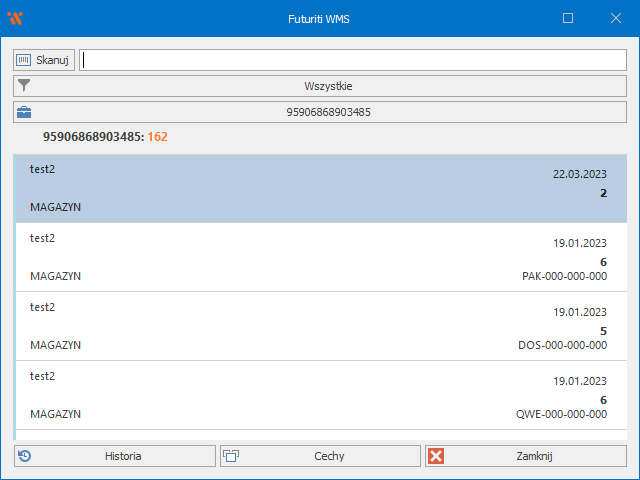This screenshot has height=480, width=640.
Task: Select the entry dated 22.03.2023
Action: (x=320, y=188)
